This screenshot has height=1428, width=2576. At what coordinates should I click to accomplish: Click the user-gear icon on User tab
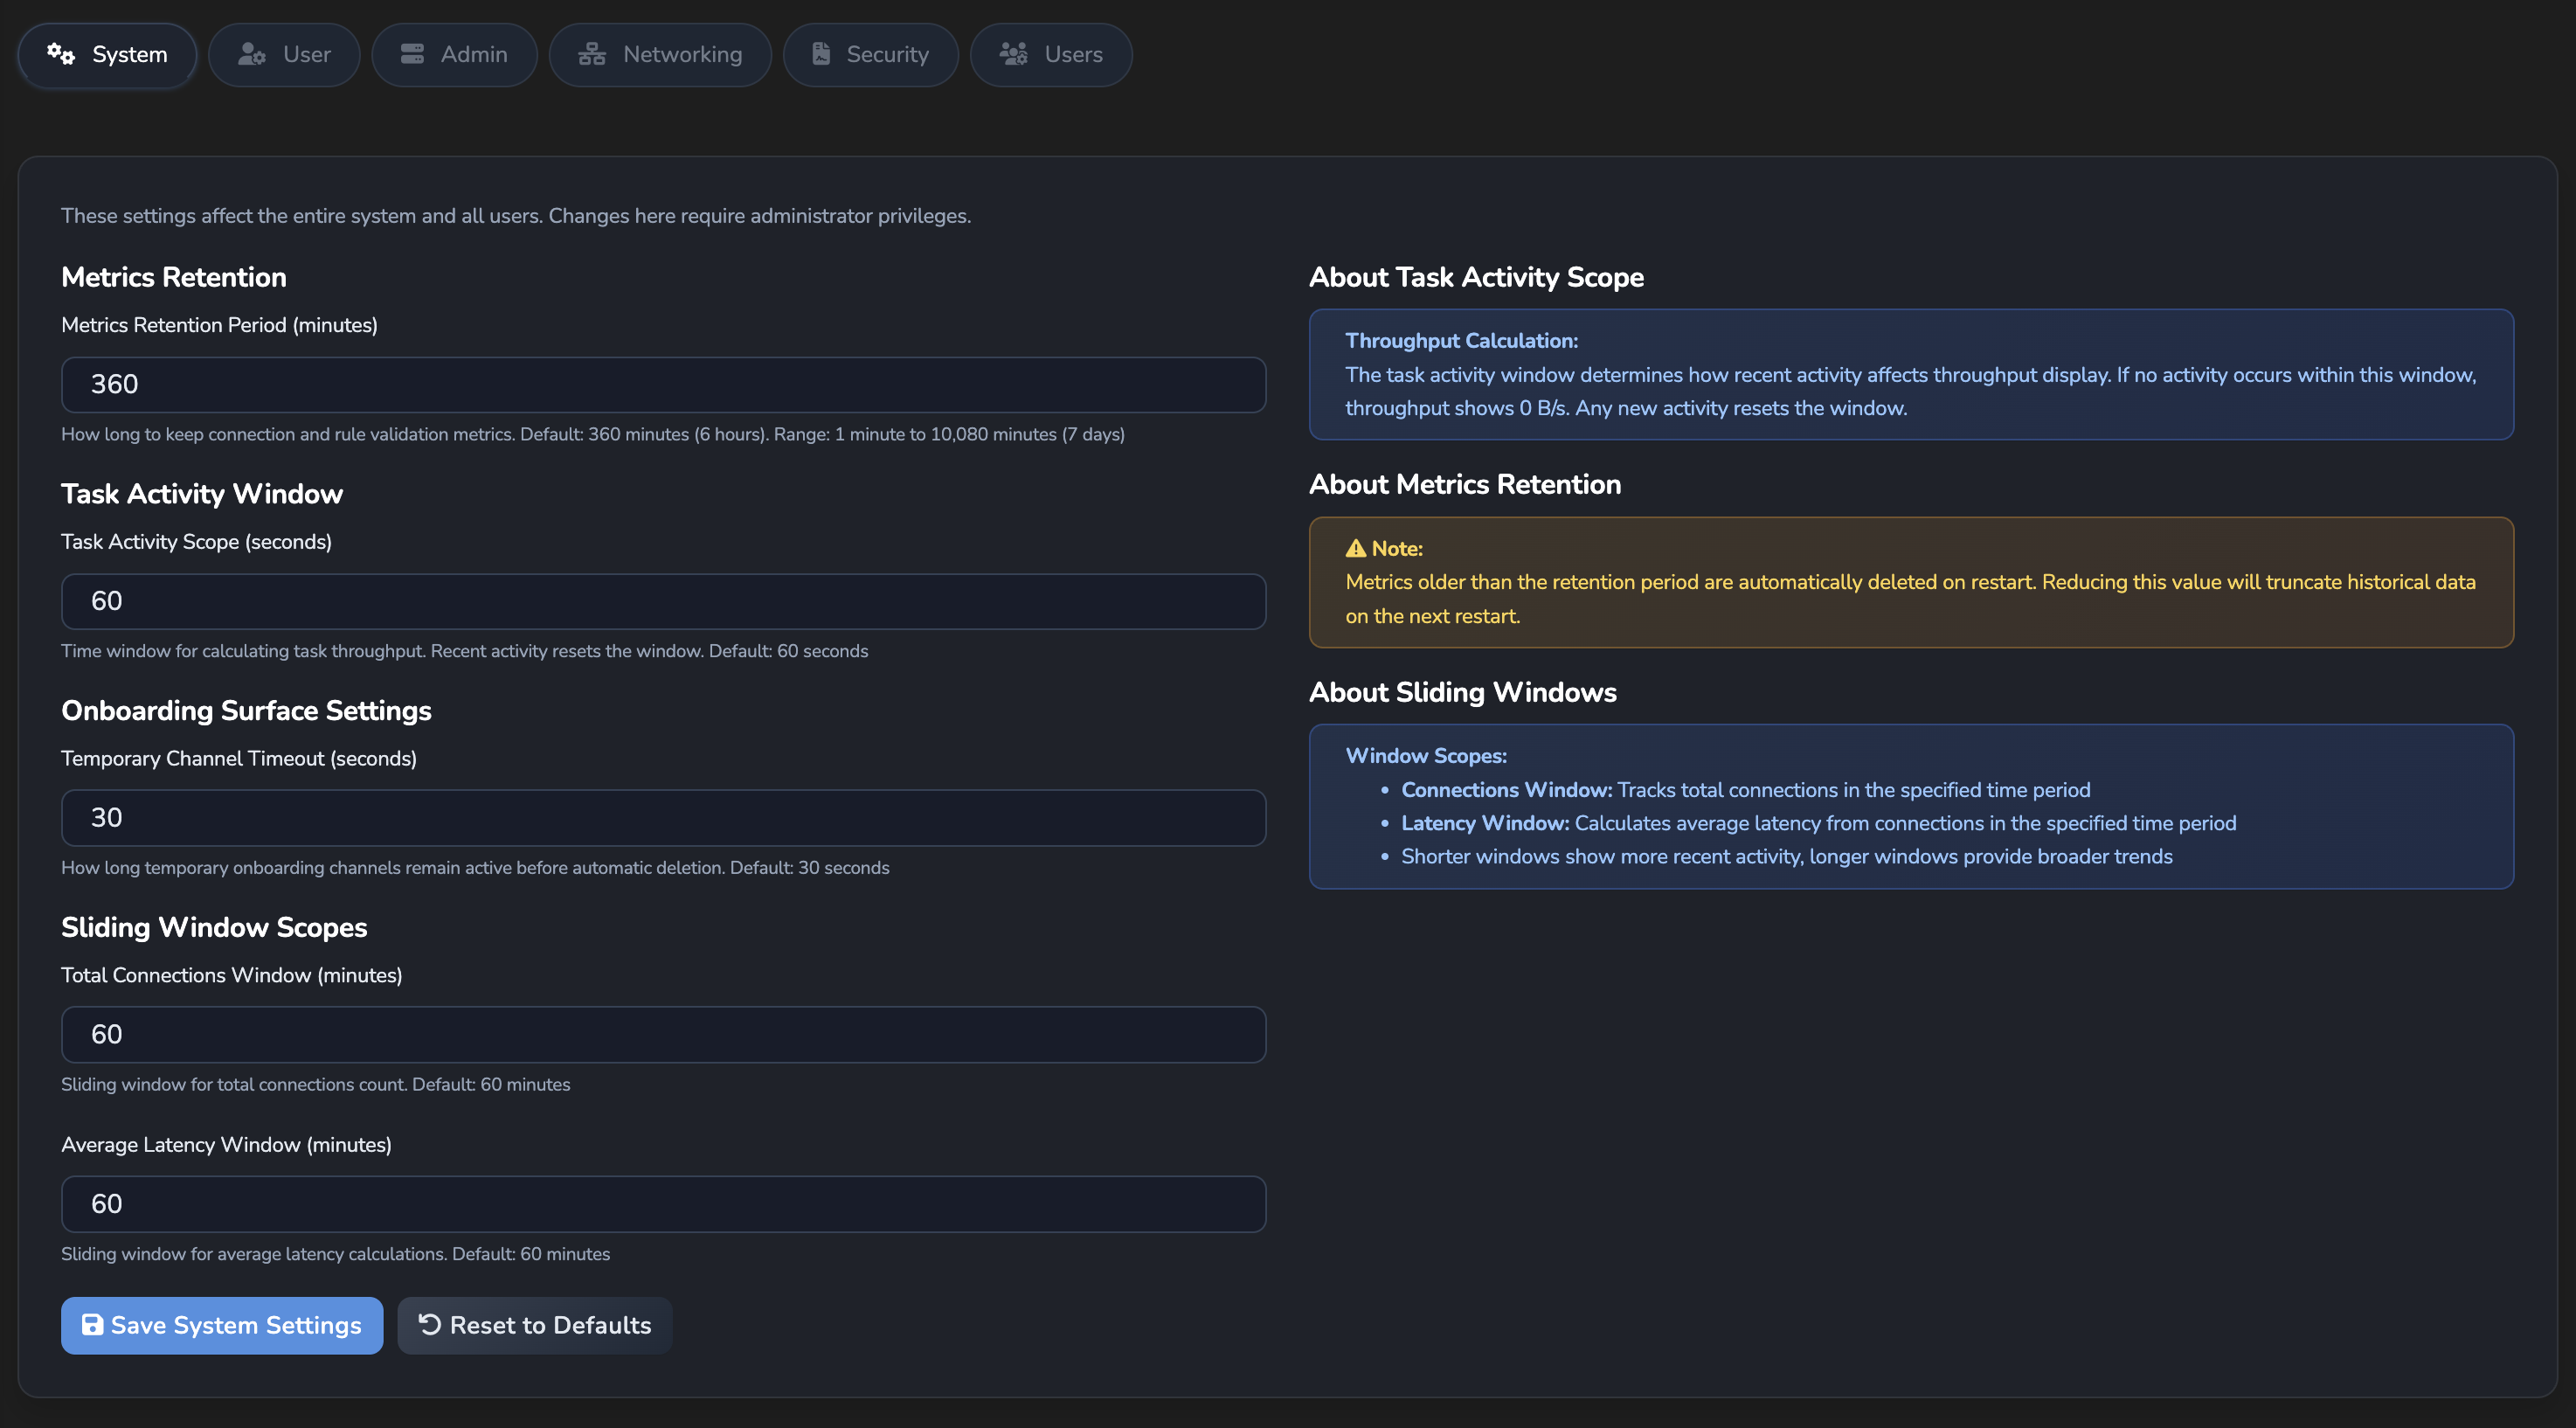point(252,54)
